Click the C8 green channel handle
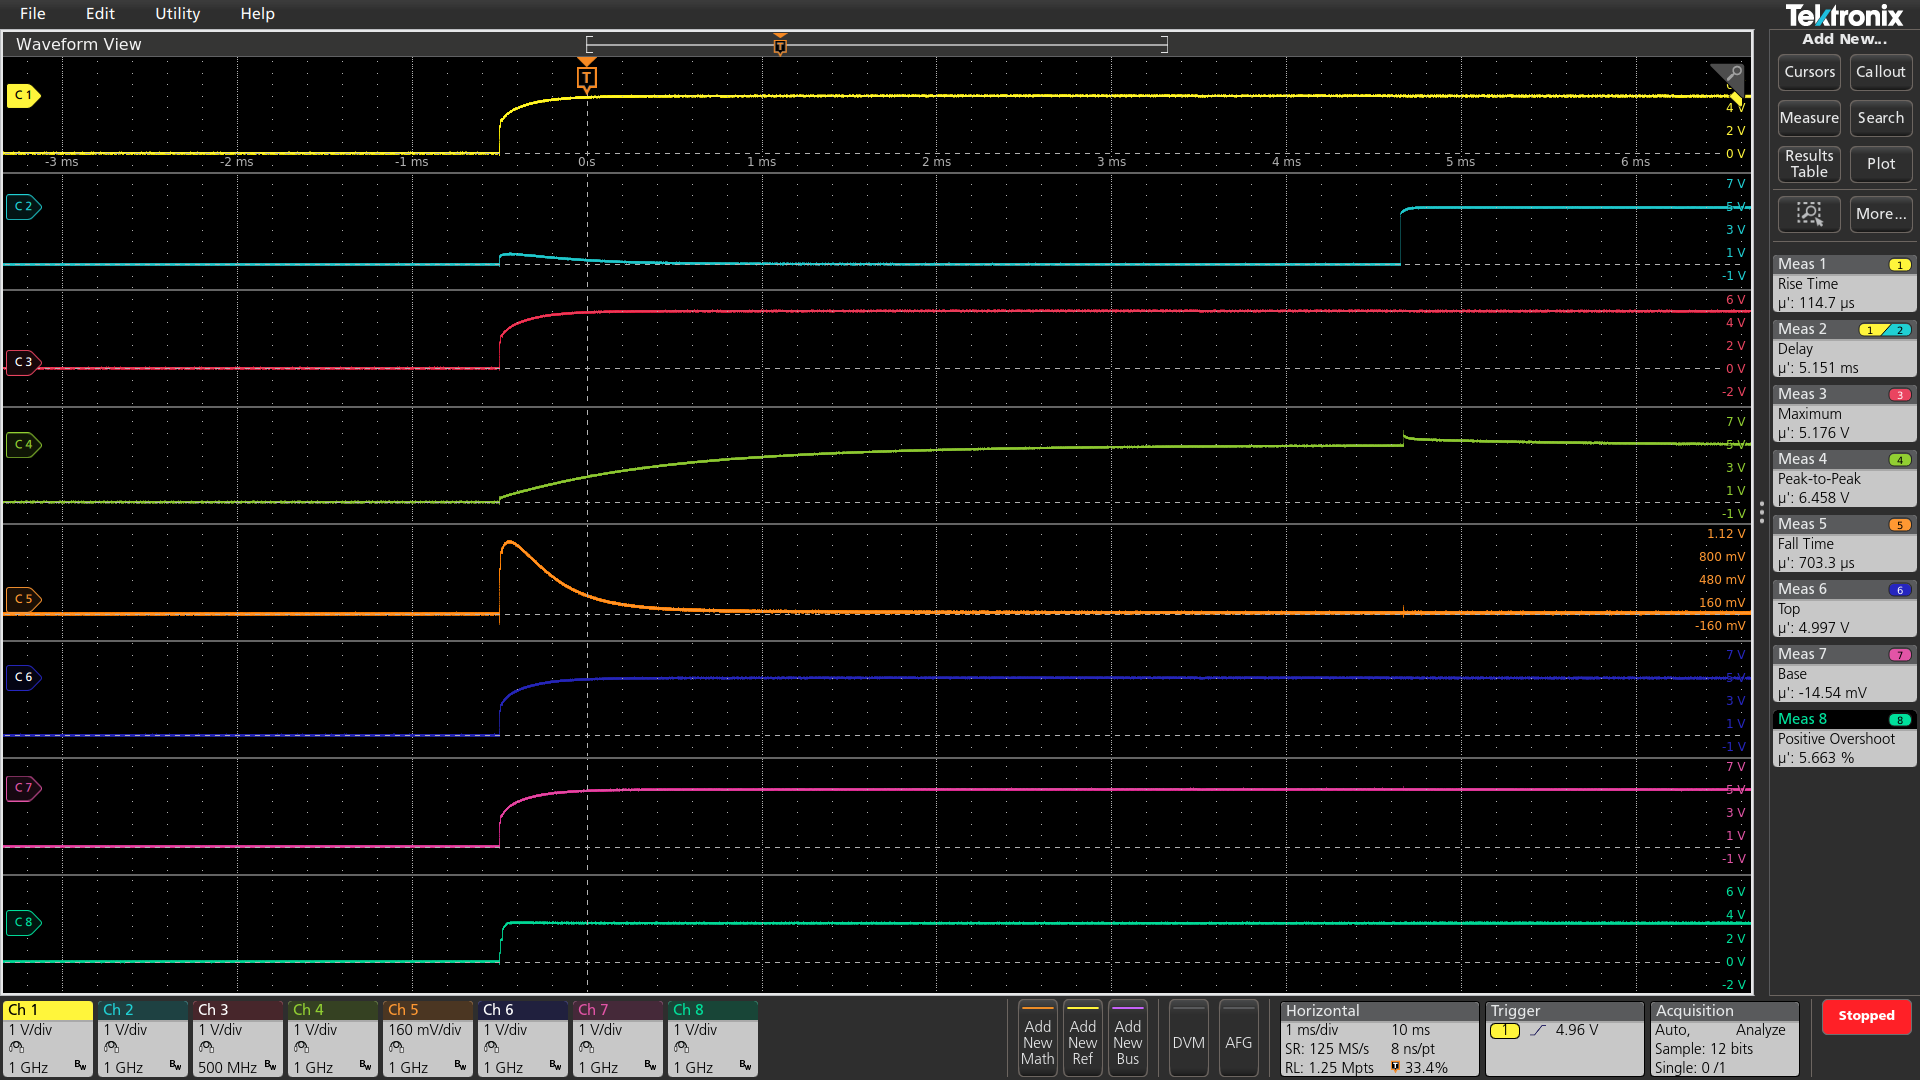This screenshot has width=1920, height=1080. 23,922
